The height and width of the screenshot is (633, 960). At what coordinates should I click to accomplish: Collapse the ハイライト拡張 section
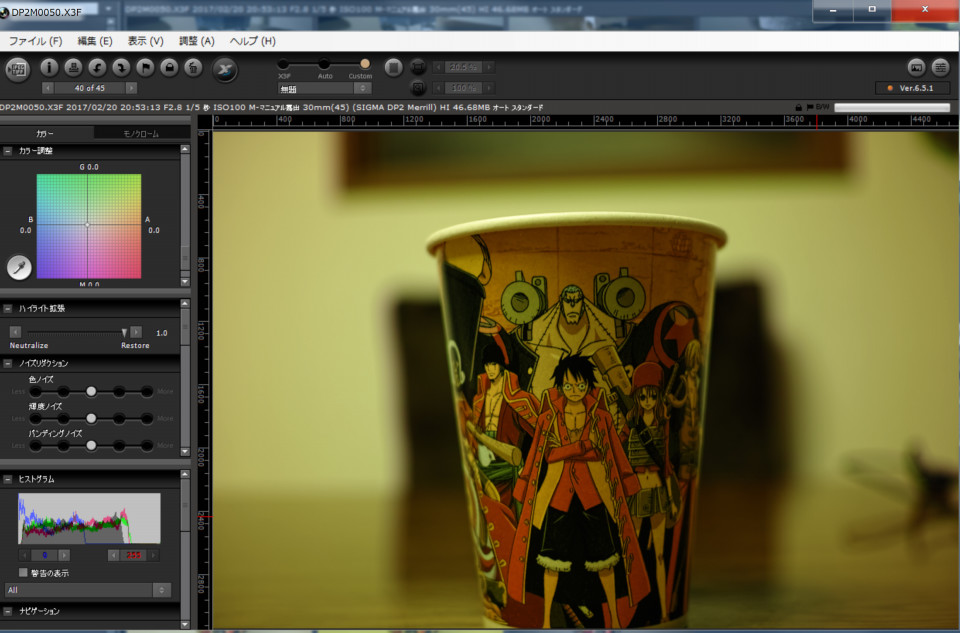(x=7, y=309)
